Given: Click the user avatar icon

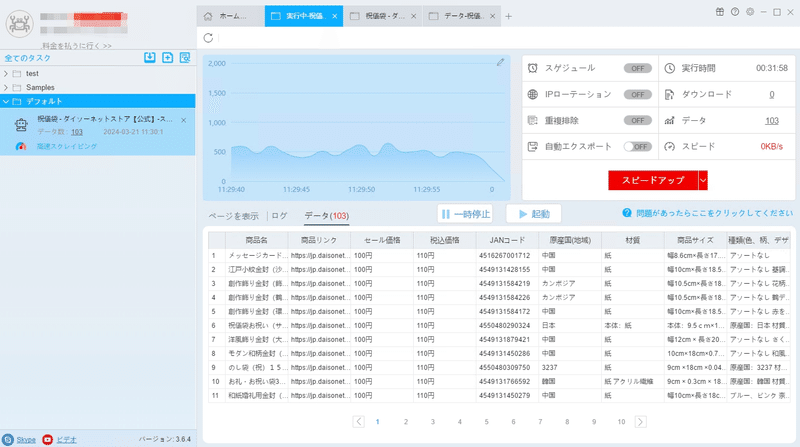Looking at the screenshot, I should point(19,23).
